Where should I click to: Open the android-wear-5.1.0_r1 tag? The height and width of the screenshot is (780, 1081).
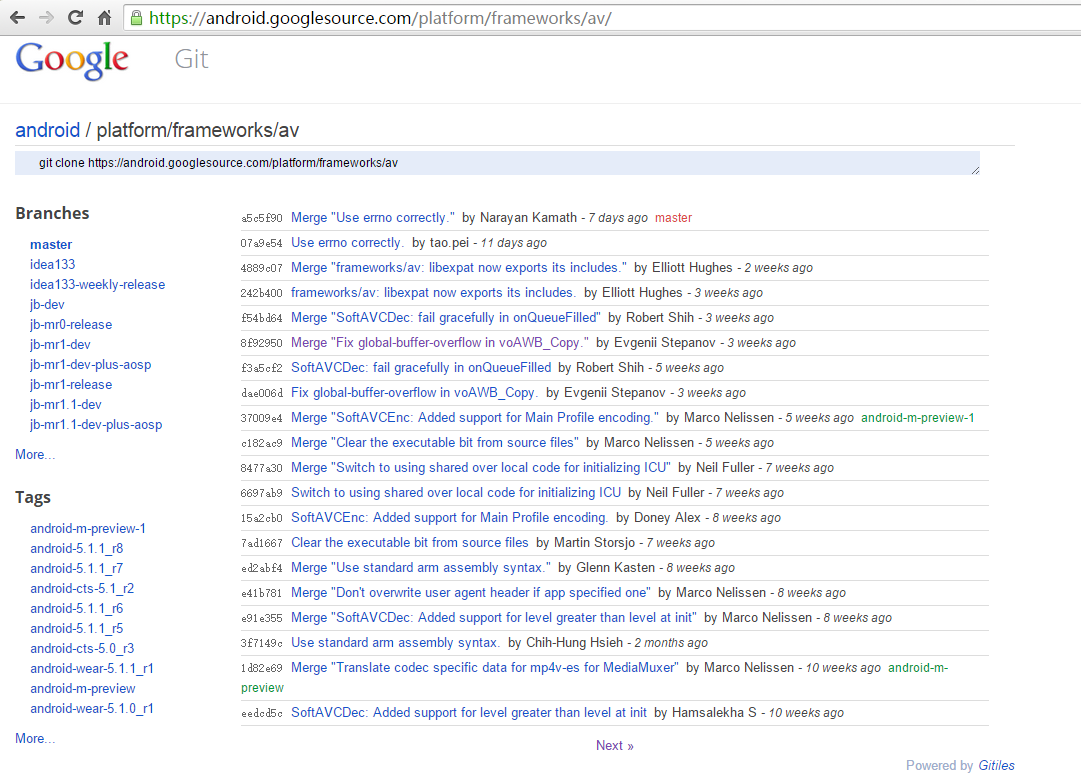click(92, 708)
